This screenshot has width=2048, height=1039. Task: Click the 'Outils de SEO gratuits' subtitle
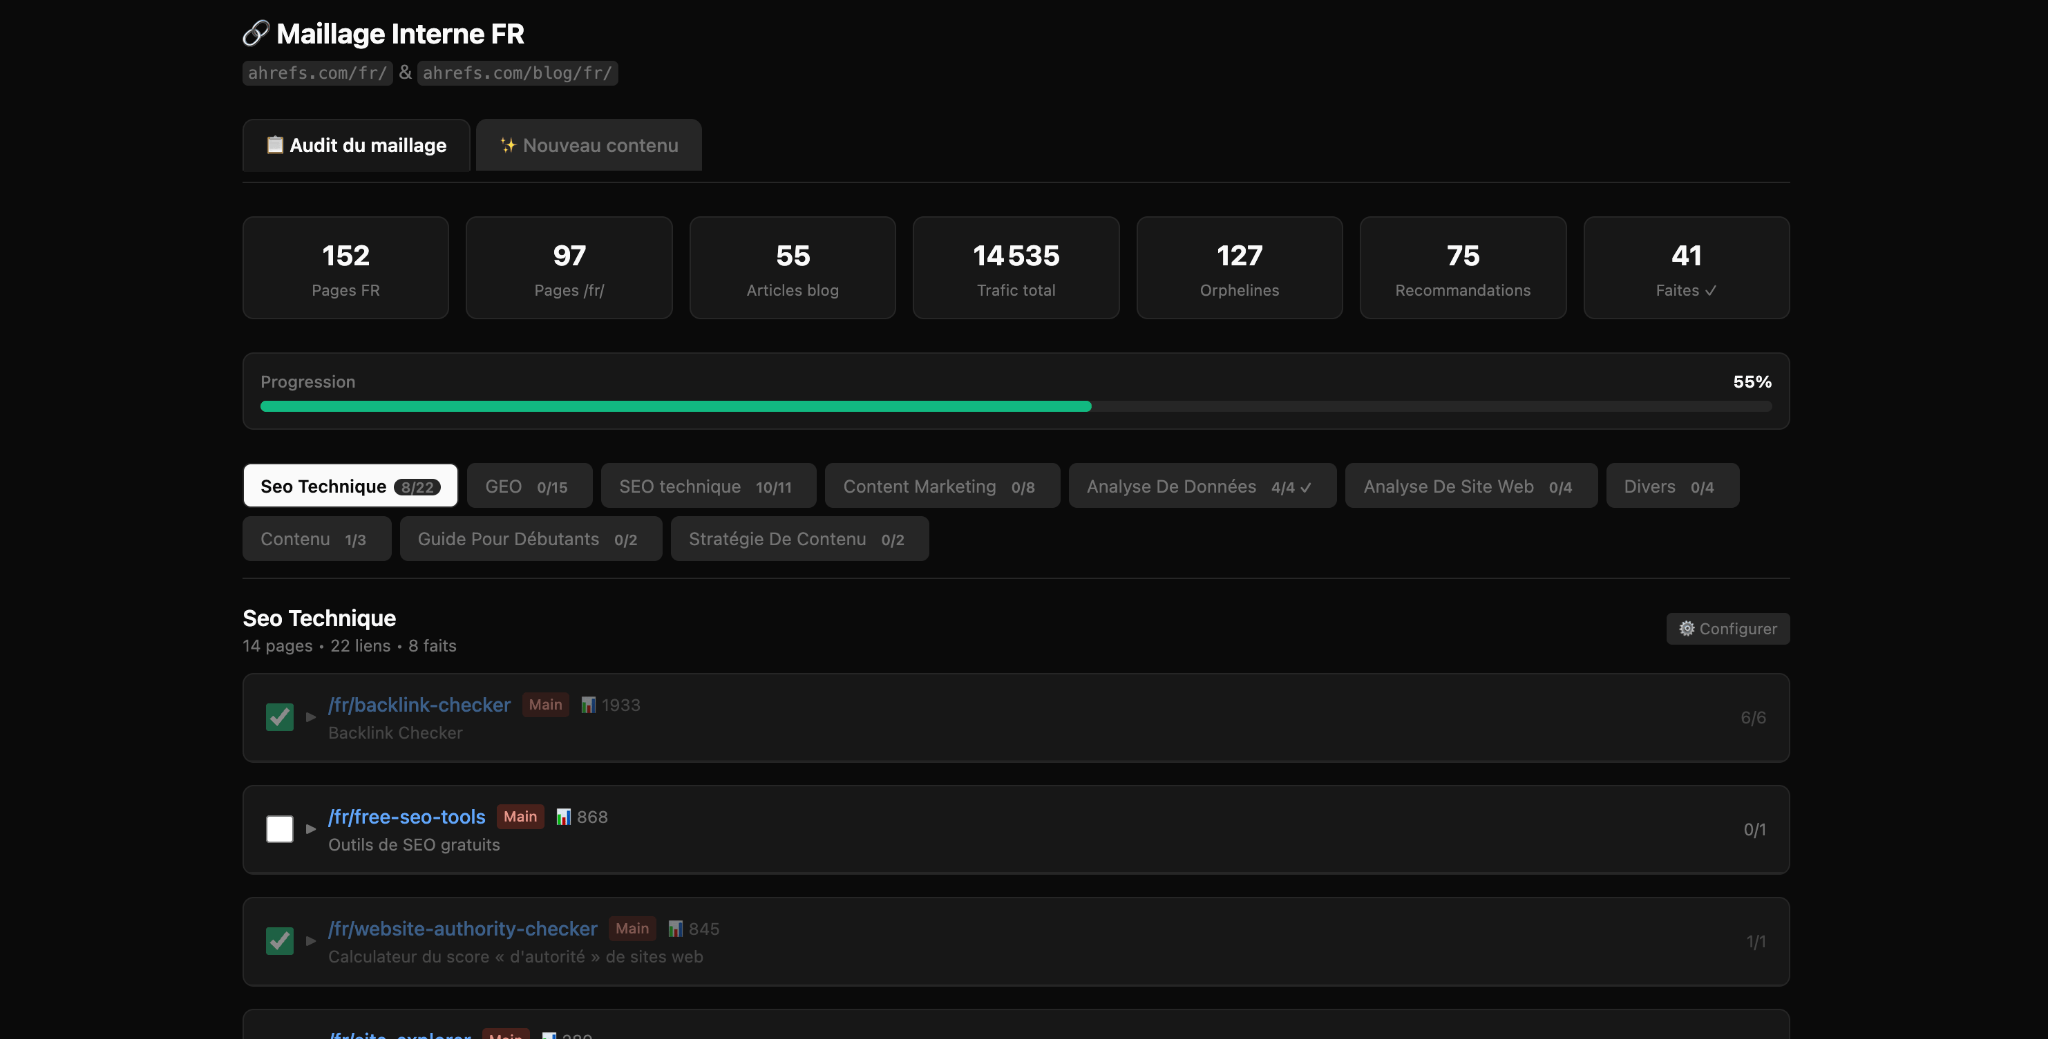[x=414, y=845]
